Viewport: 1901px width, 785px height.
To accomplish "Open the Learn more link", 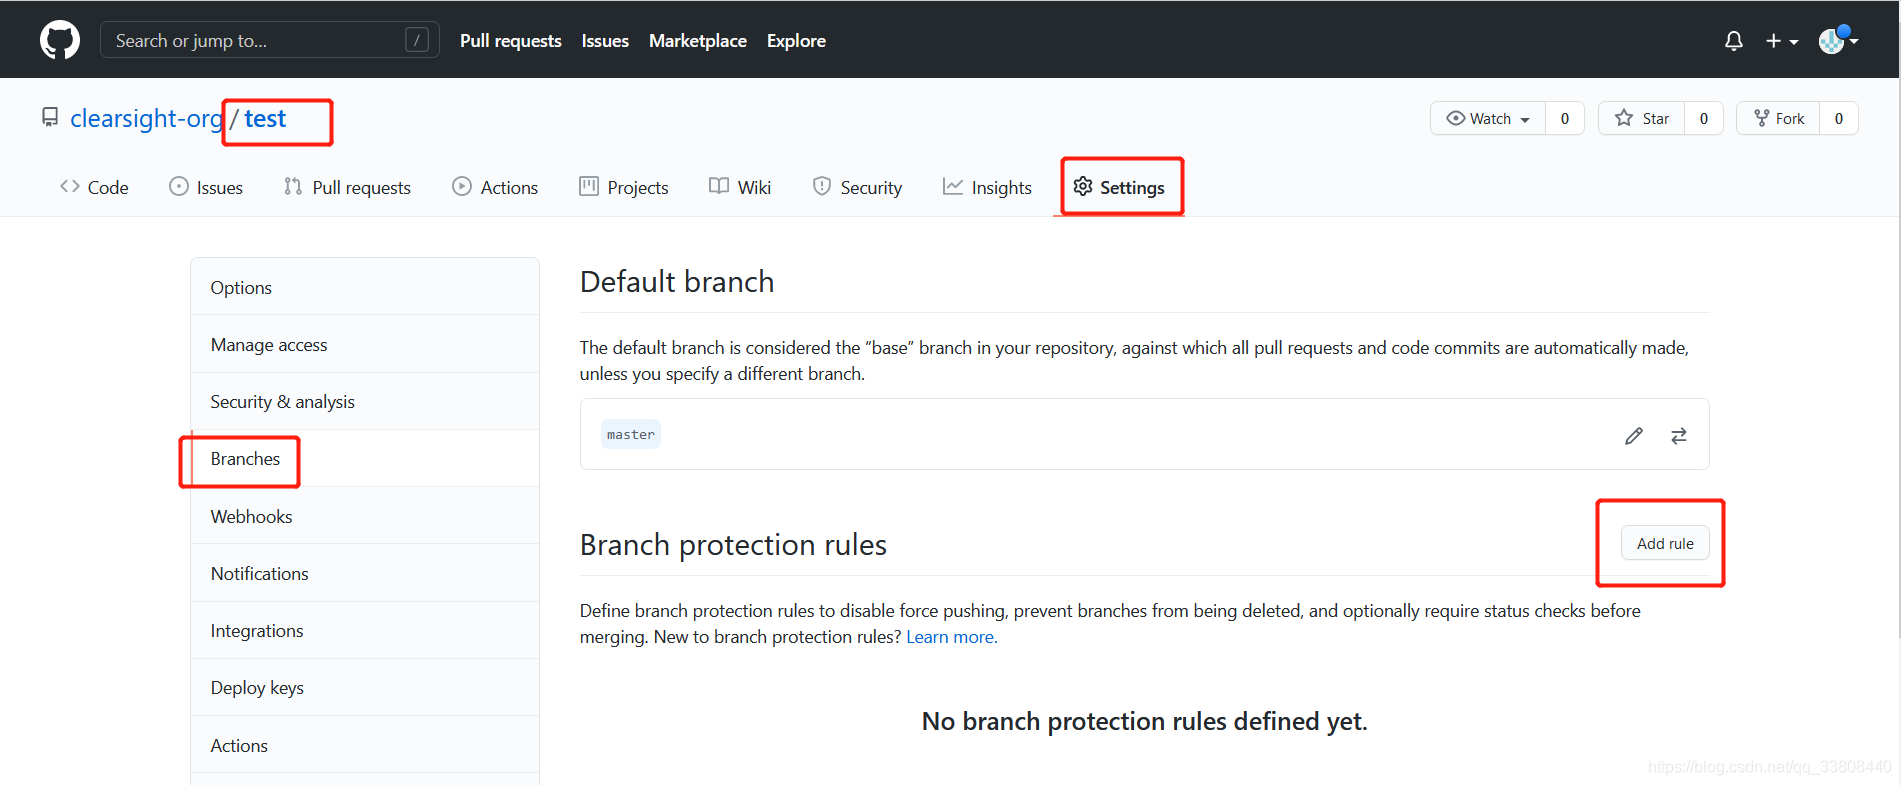I will [950, 637].
